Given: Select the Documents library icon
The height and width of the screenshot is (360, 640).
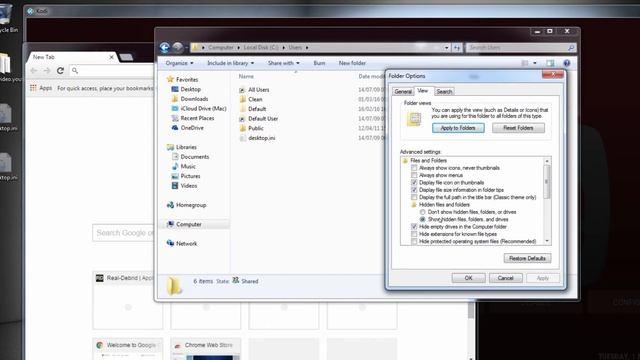Looking at the screenshot, I should 175,157.
